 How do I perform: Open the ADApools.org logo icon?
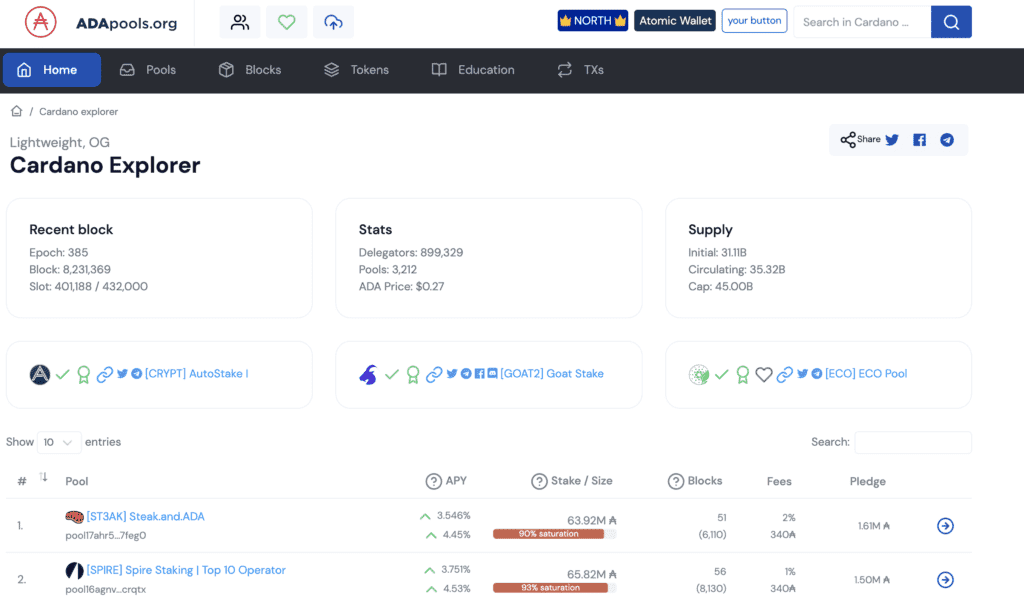click(x=40, y=21)
